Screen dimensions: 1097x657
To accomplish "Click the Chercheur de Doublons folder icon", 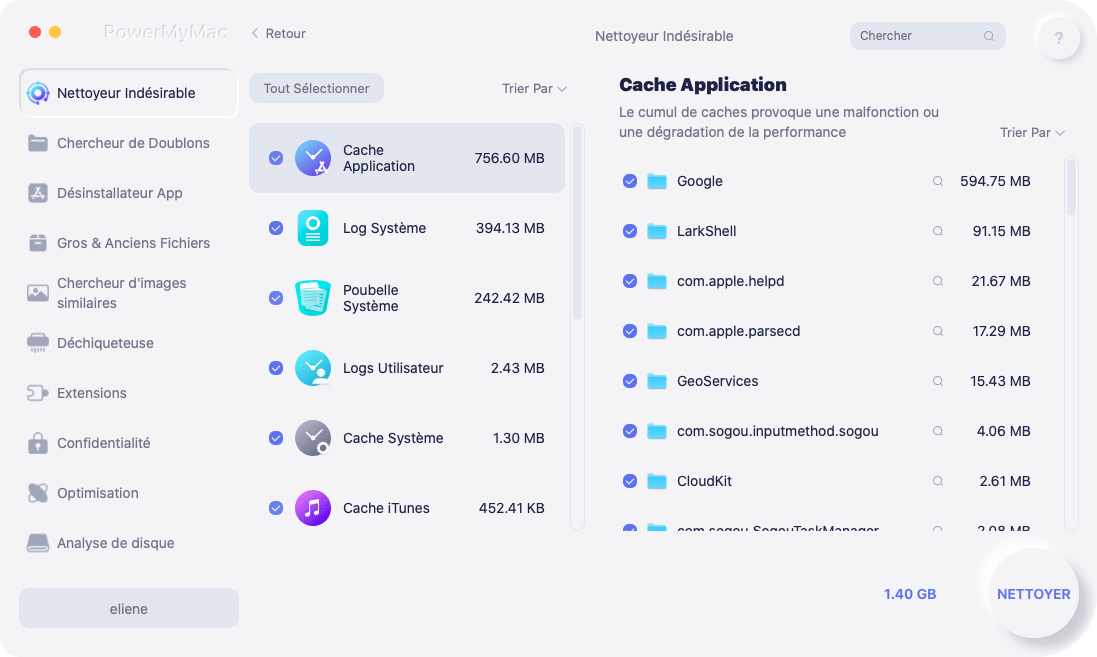I will (38, 143).
